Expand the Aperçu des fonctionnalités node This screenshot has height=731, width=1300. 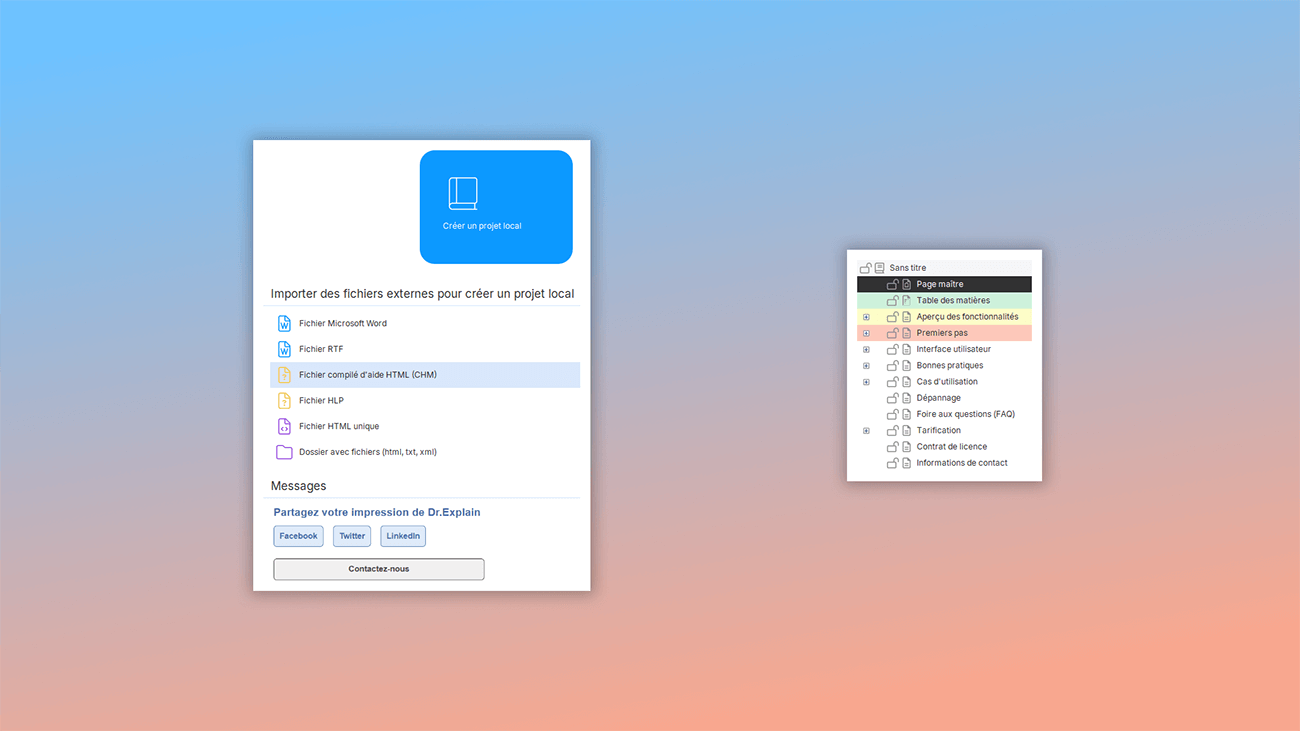(866, 317)
